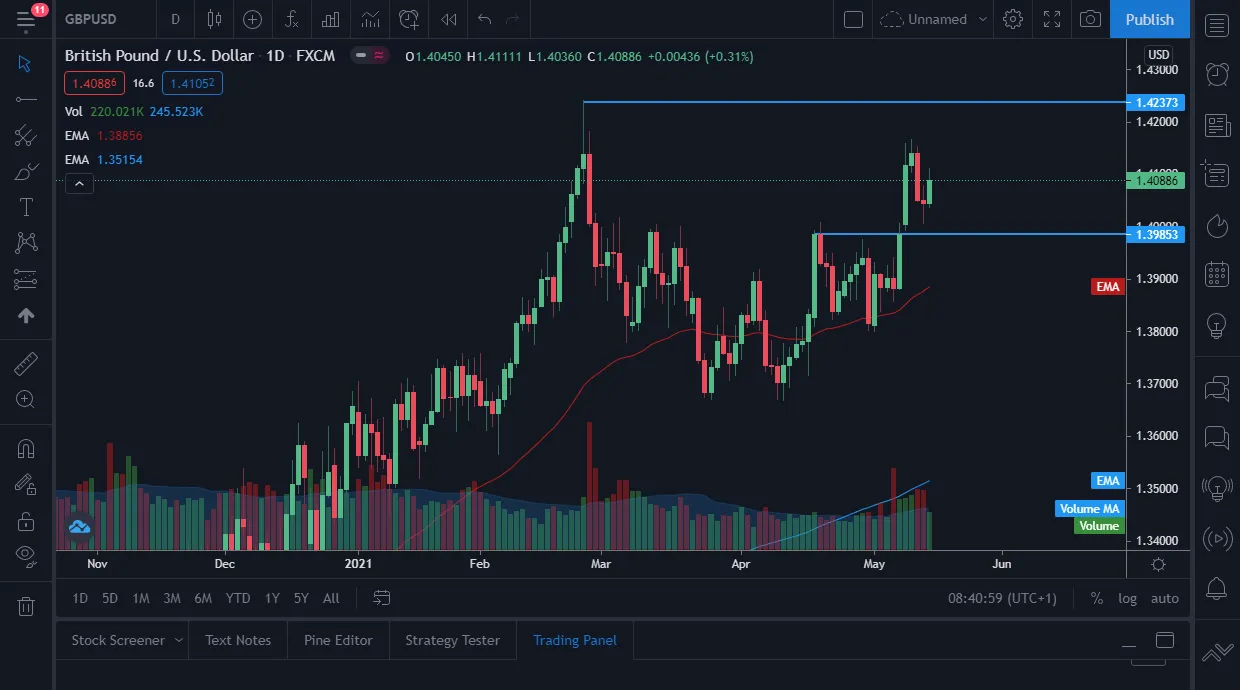
Task: Activate the zoom in tool
Action: (26, 399)
